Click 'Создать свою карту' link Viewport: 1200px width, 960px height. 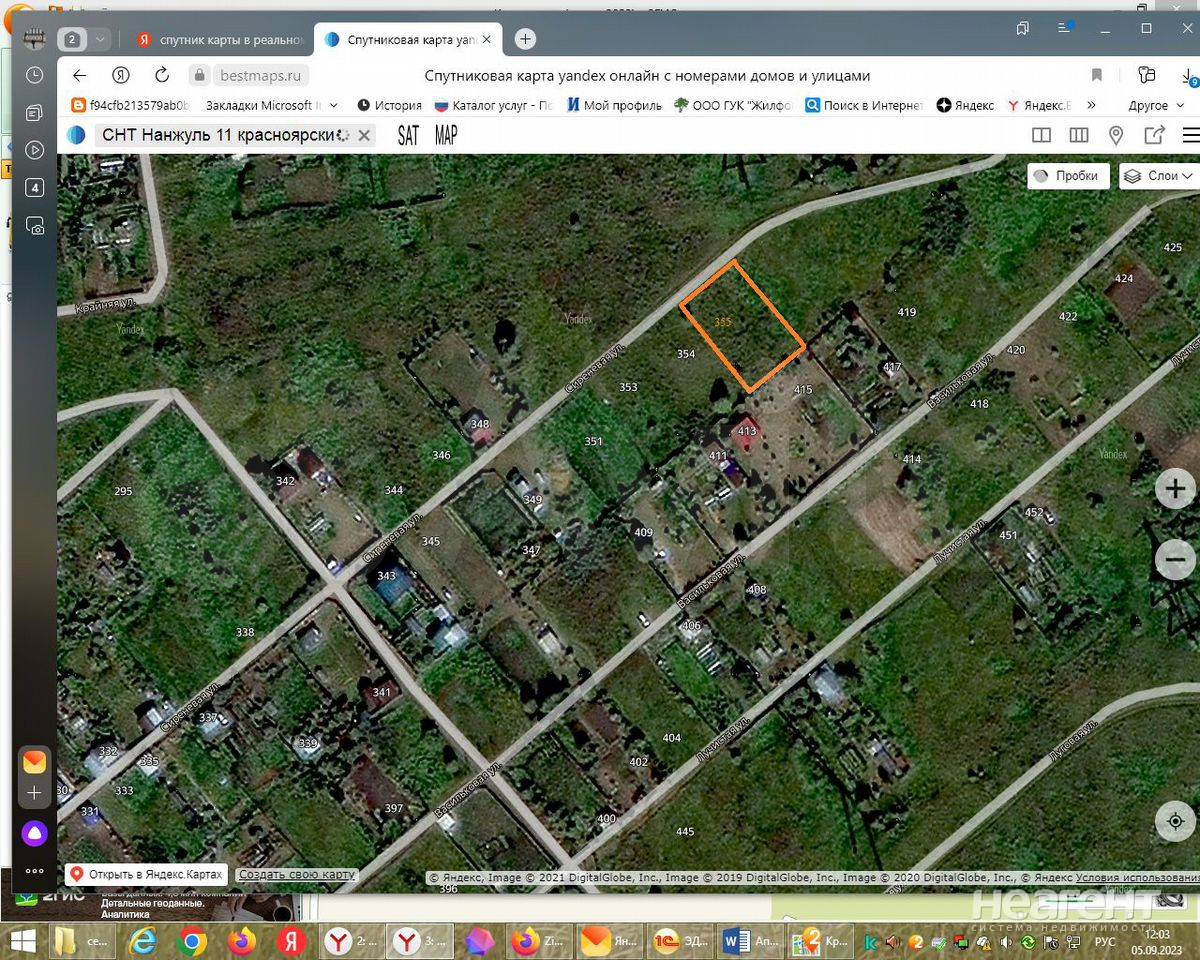297,874
